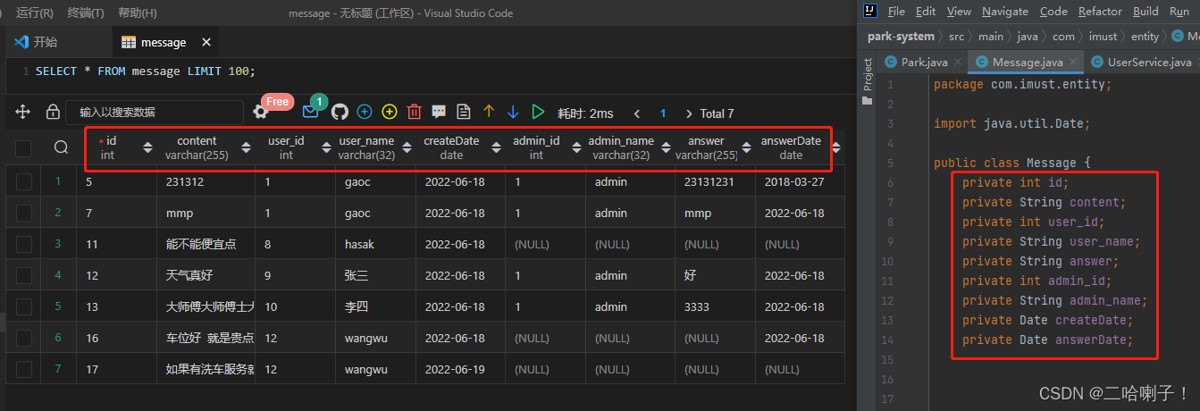The width and height of the screenshot is (1200, 411).
Task: Click the sort arrows on the id column
Action: click(148, 148)
